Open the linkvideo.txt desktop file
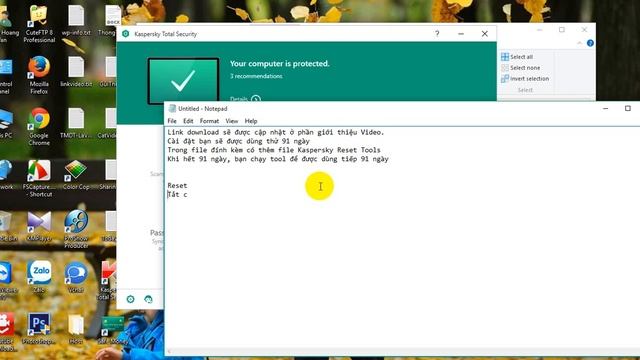 (x=76, y=72)
